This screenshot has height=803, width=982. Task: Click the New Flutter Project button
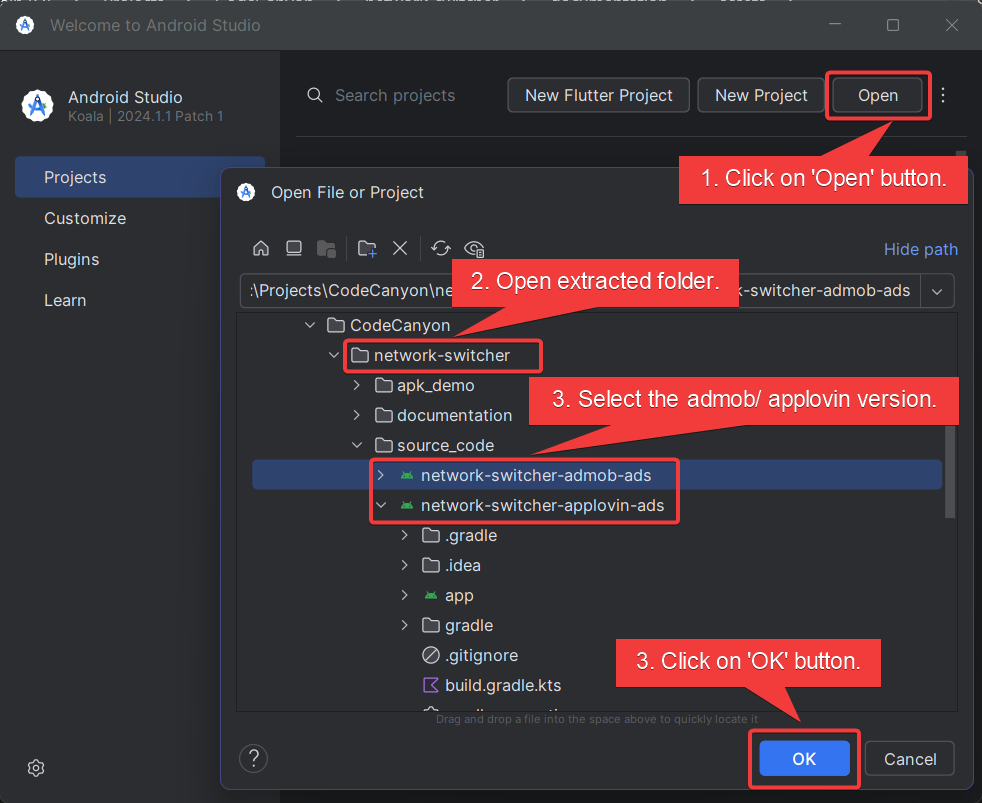coord(598,95)
